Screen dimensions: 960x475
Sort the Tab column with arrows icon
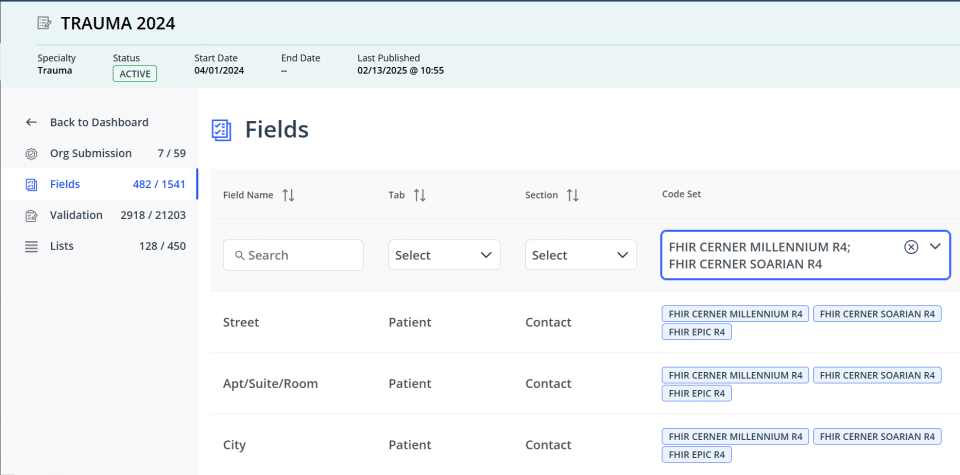(x=419, y=195)
